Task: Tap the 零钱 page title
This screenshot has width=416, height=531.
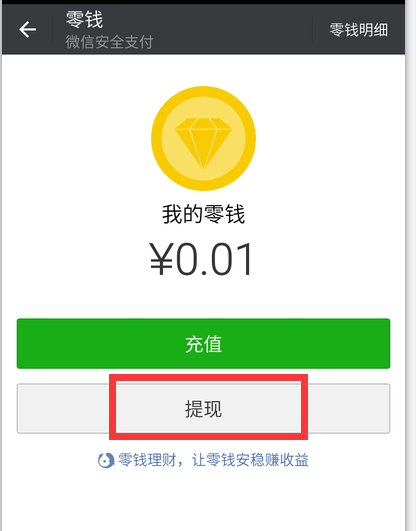Action: 84,19
